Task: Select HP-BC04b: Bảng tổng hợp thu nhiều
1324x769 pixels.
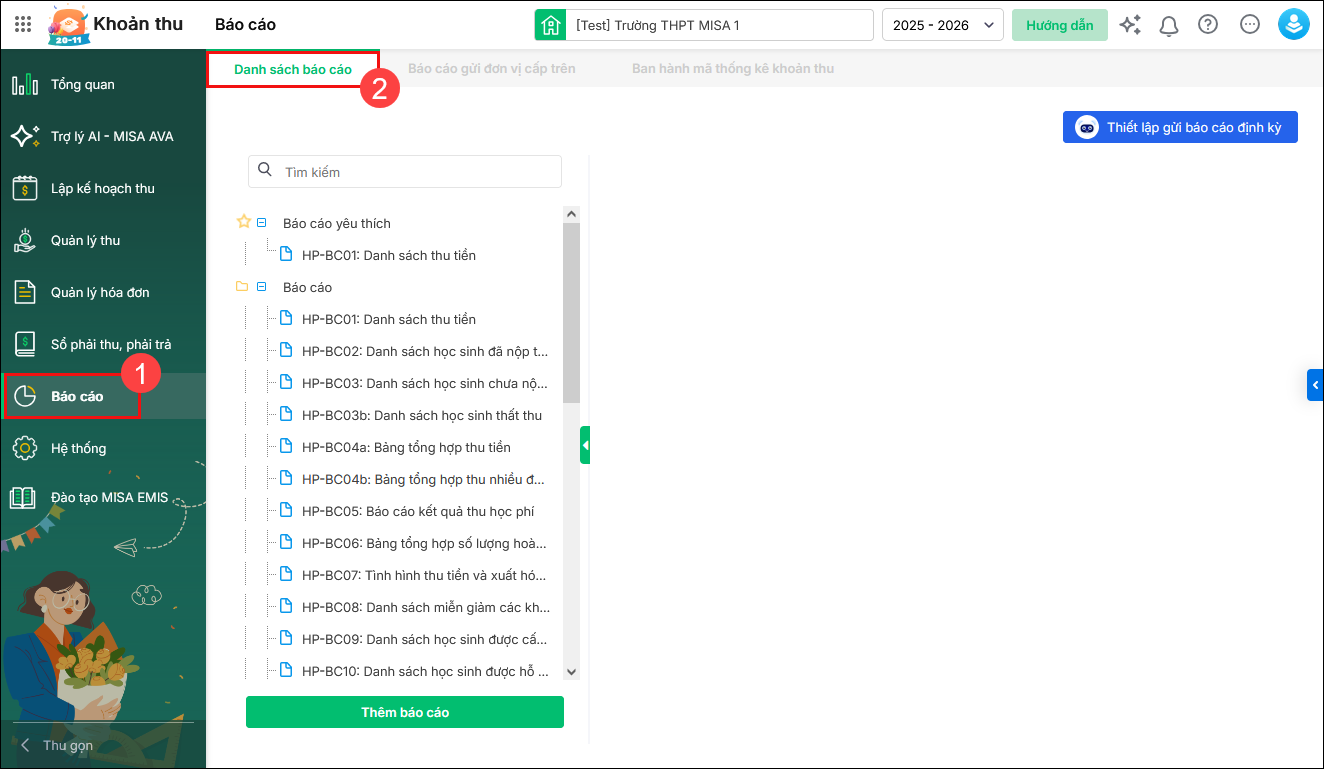Action: [x=425, y=479]
